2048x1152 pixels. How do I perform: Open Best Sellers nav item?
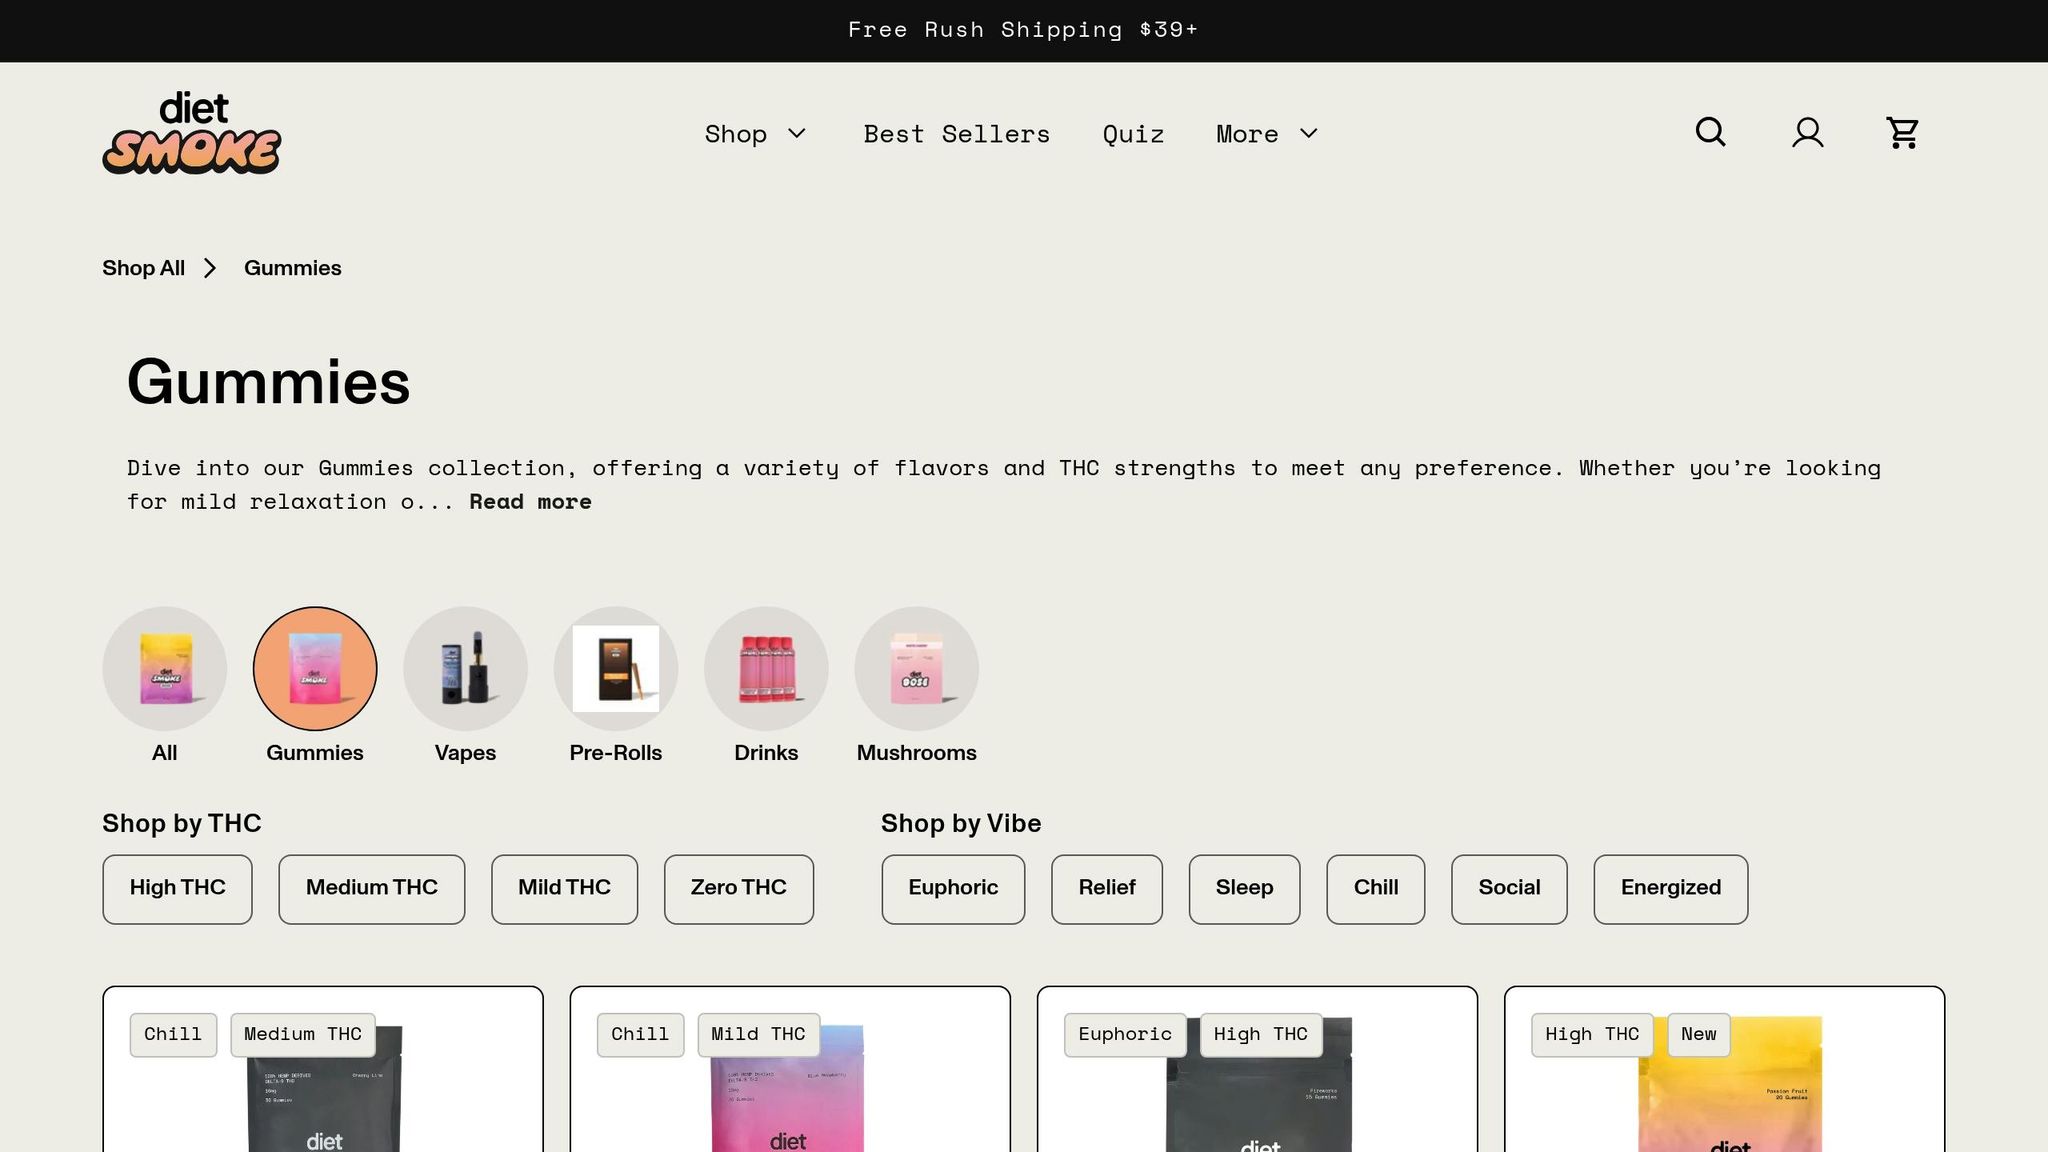[x=957, y=134]
